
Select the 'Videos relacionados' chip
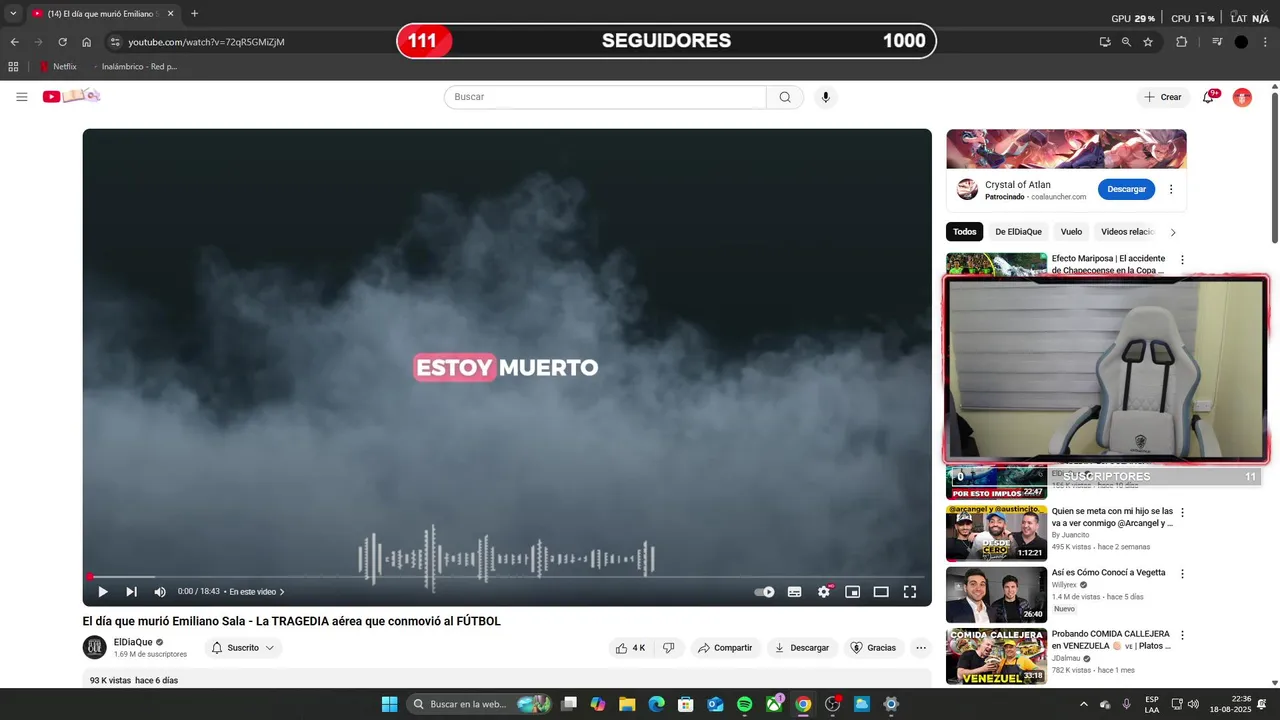(x=1127, y=232)
